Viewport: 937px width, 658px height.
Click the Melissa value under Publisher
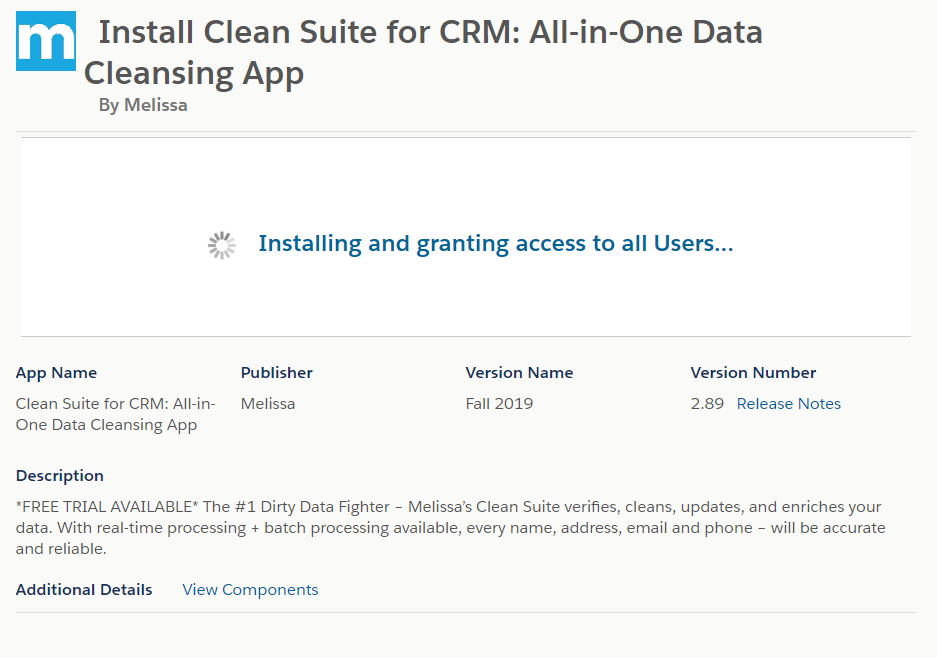(268, 404)
